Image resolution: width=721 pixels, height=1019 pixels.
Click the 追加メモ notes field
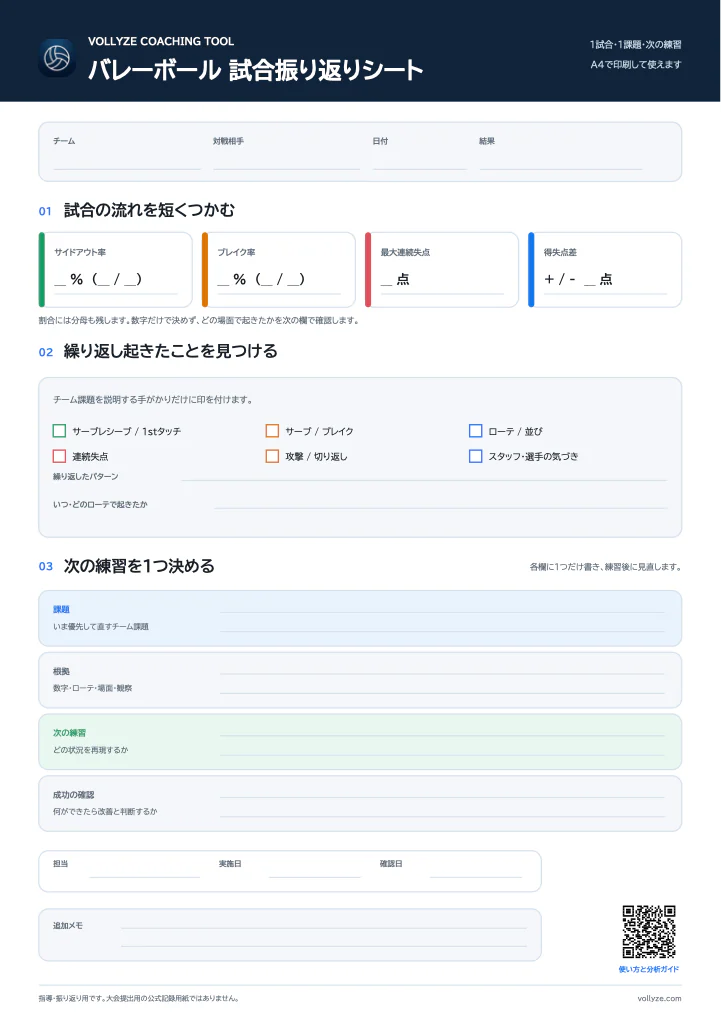tap(290, 935)
